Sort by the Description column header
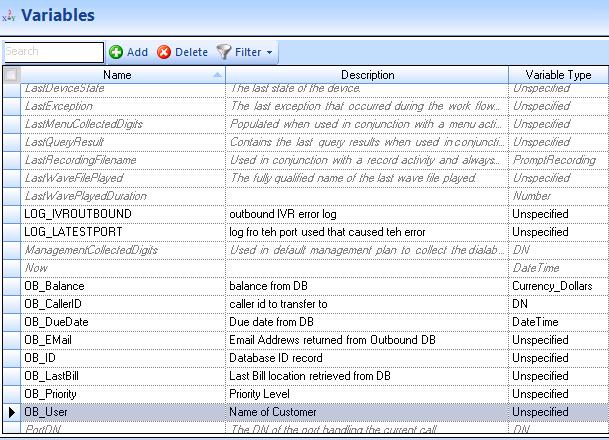This screenshot has width=609, height=440. [367, 75]
